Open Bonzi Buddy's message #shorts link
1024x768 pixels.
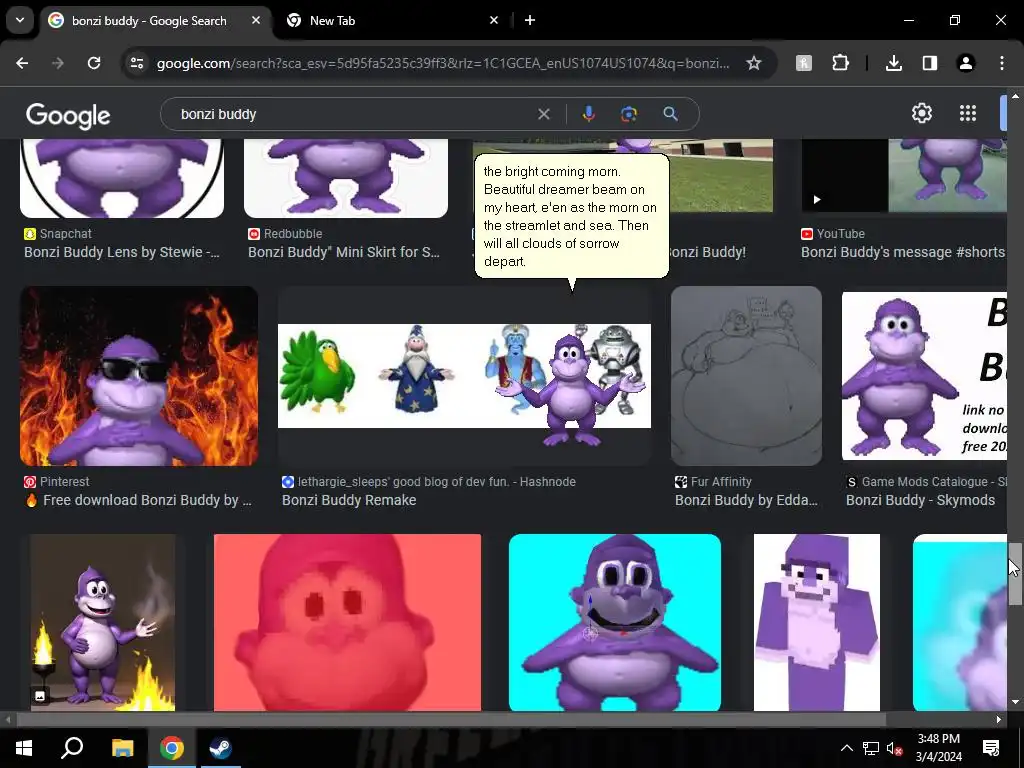(903, 252)
